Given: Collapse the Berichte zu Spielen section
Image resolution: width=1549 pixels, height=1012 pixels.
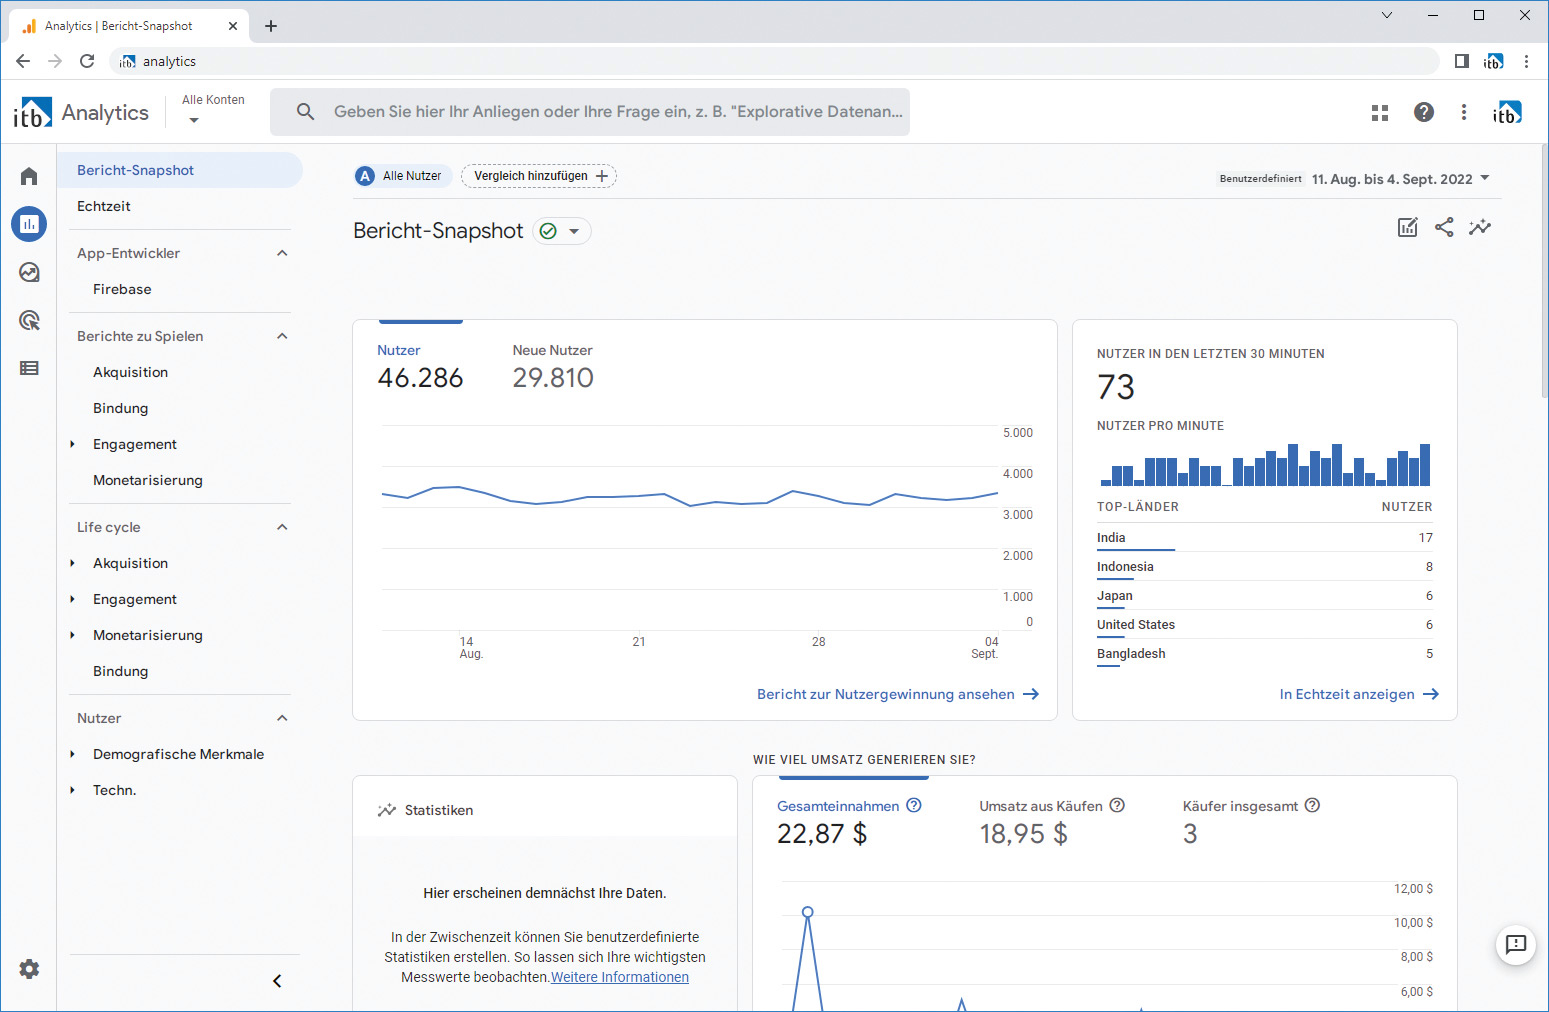Looking at the screenshot, I should (282, 336).
